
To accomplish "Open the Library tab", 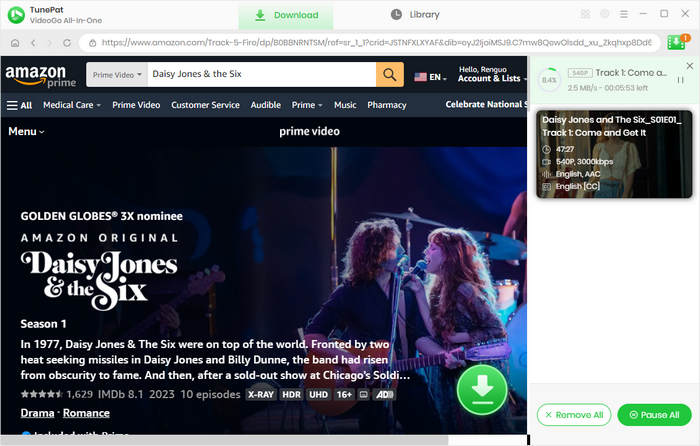I will click(x=415, y=15).
